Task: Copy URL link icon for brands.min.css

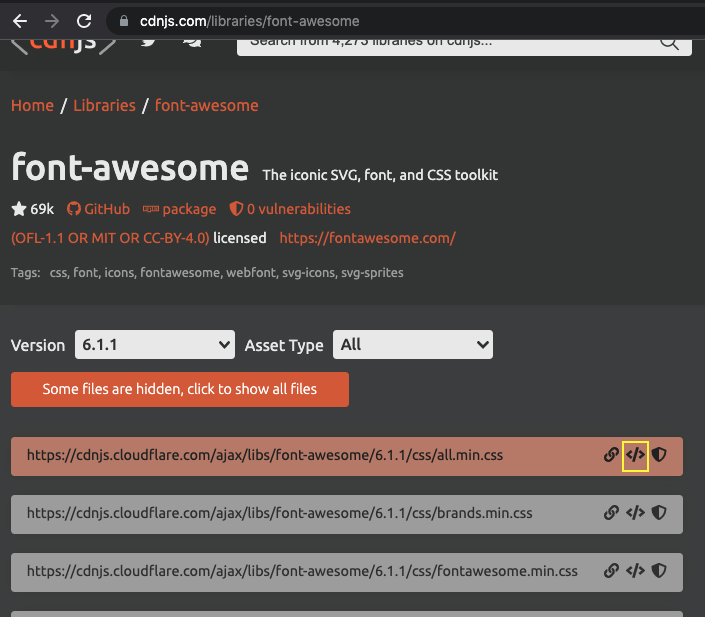Action: point(611,513)
